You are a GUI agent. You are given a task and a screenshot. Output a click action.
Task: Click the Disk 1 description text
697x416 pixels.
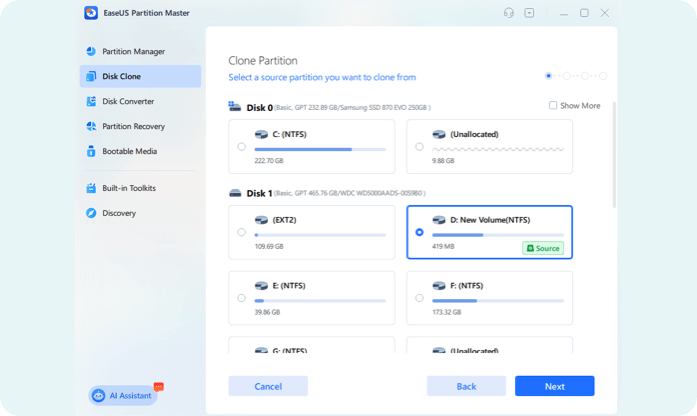coord(350,193)
